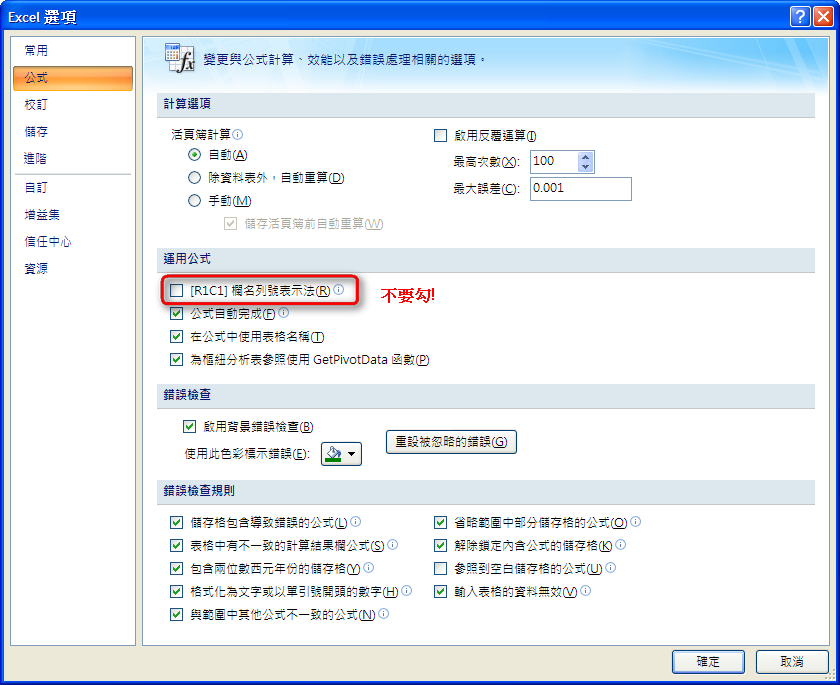The image size is (840, 685).
Task: Increase 最高次數 with spinner up arrow
Action: pyautogui.click(x=586, y=157)
